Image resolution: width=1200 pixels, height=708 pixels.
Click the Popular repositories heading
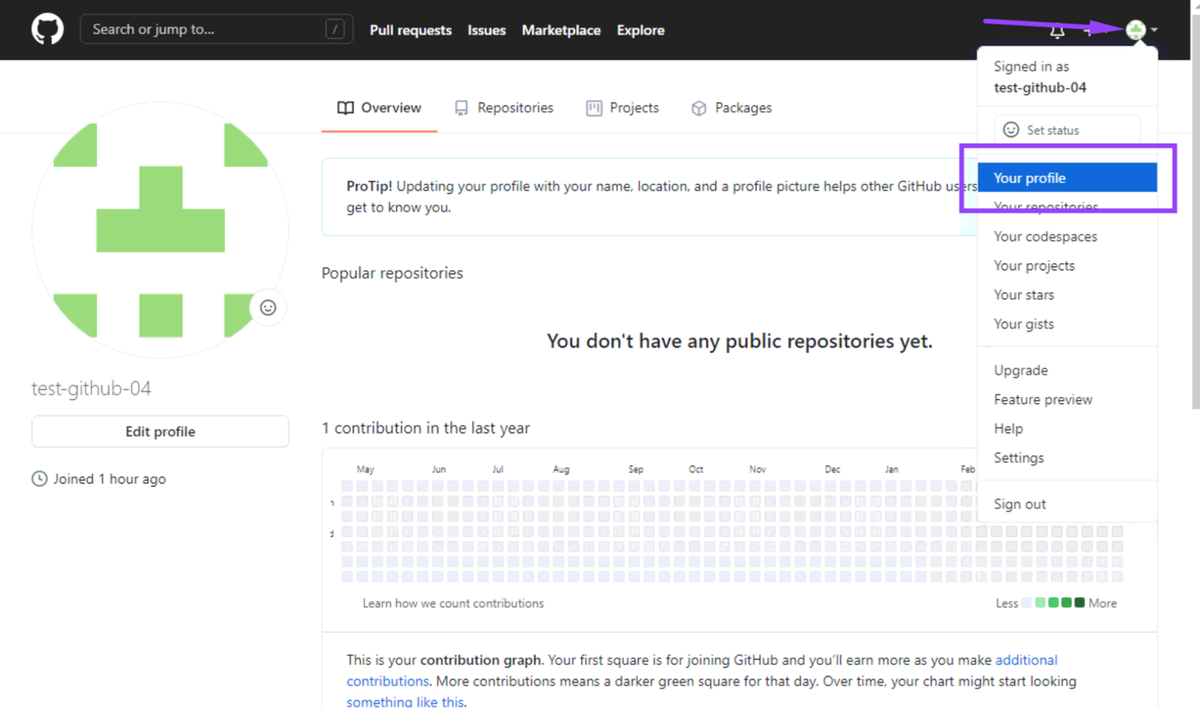pyautogui.click(x=392, y=273)
